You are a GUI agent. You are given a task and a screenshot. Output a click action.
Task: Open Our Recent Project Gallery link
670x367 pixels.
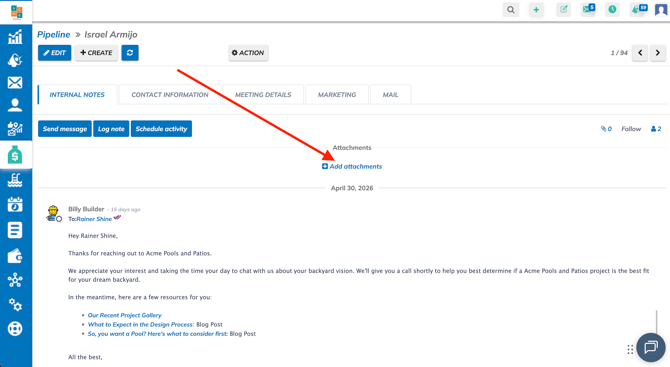[125, 315]
